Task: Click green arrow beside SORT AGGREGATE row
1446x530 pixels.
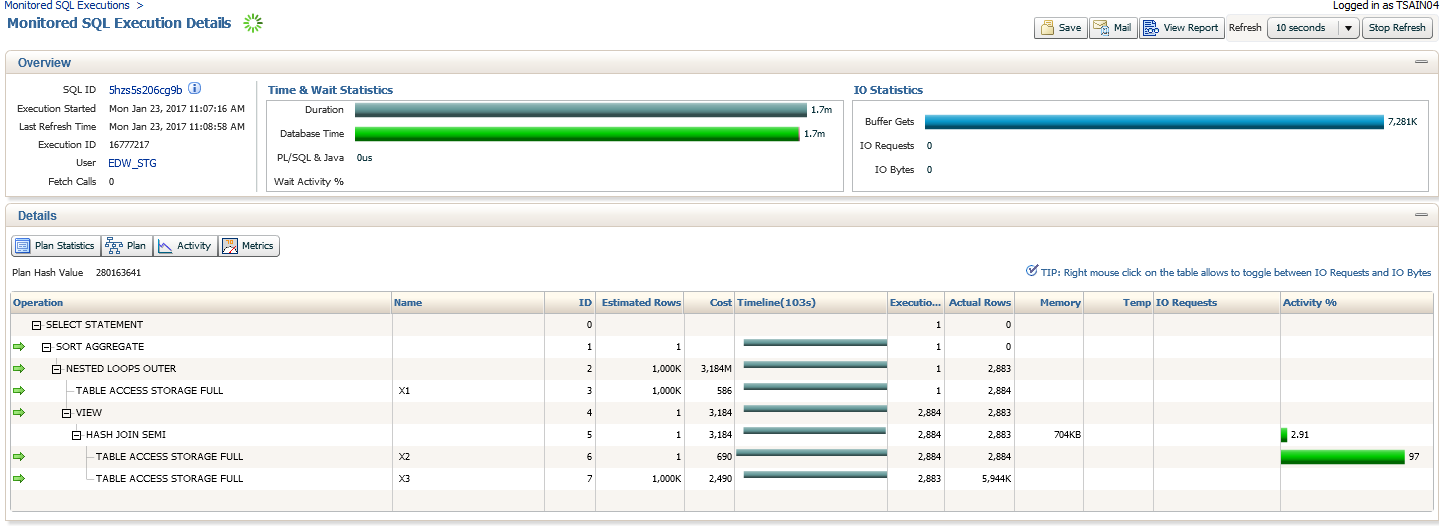Action: tap(18, 347)
